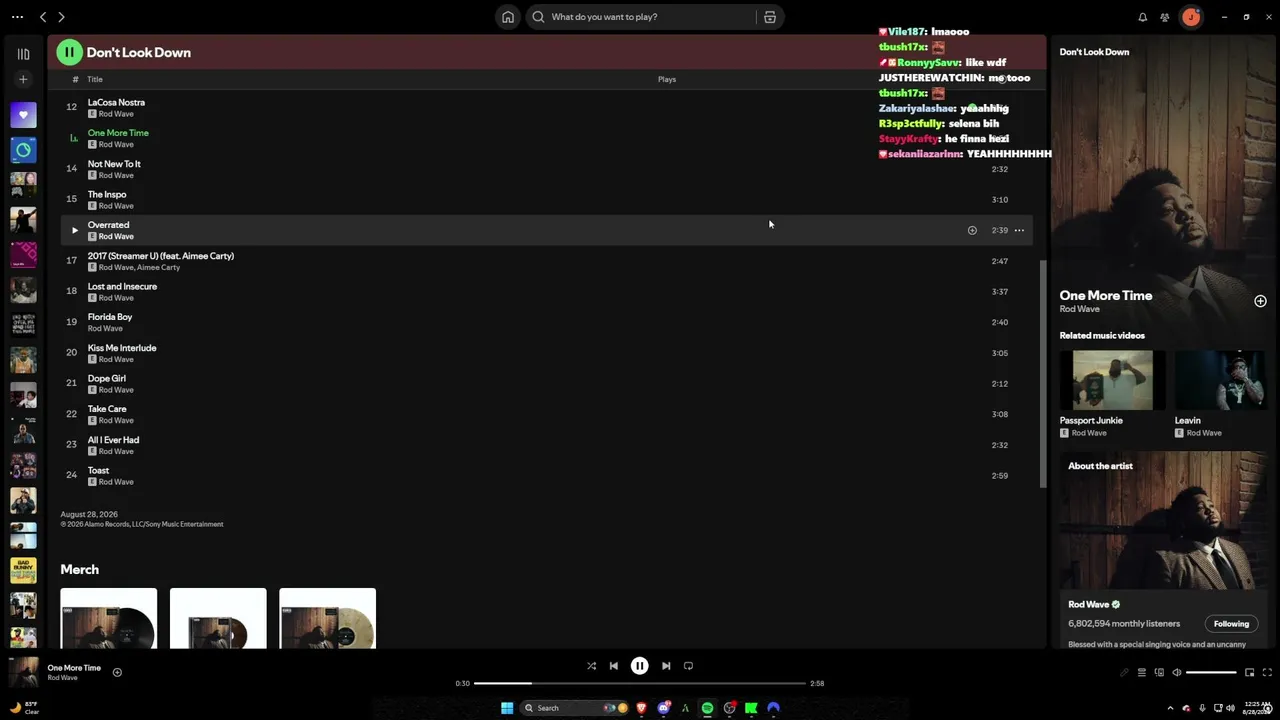
Task: Adjust the Spotify volume slider
Action: point(1211,672)
